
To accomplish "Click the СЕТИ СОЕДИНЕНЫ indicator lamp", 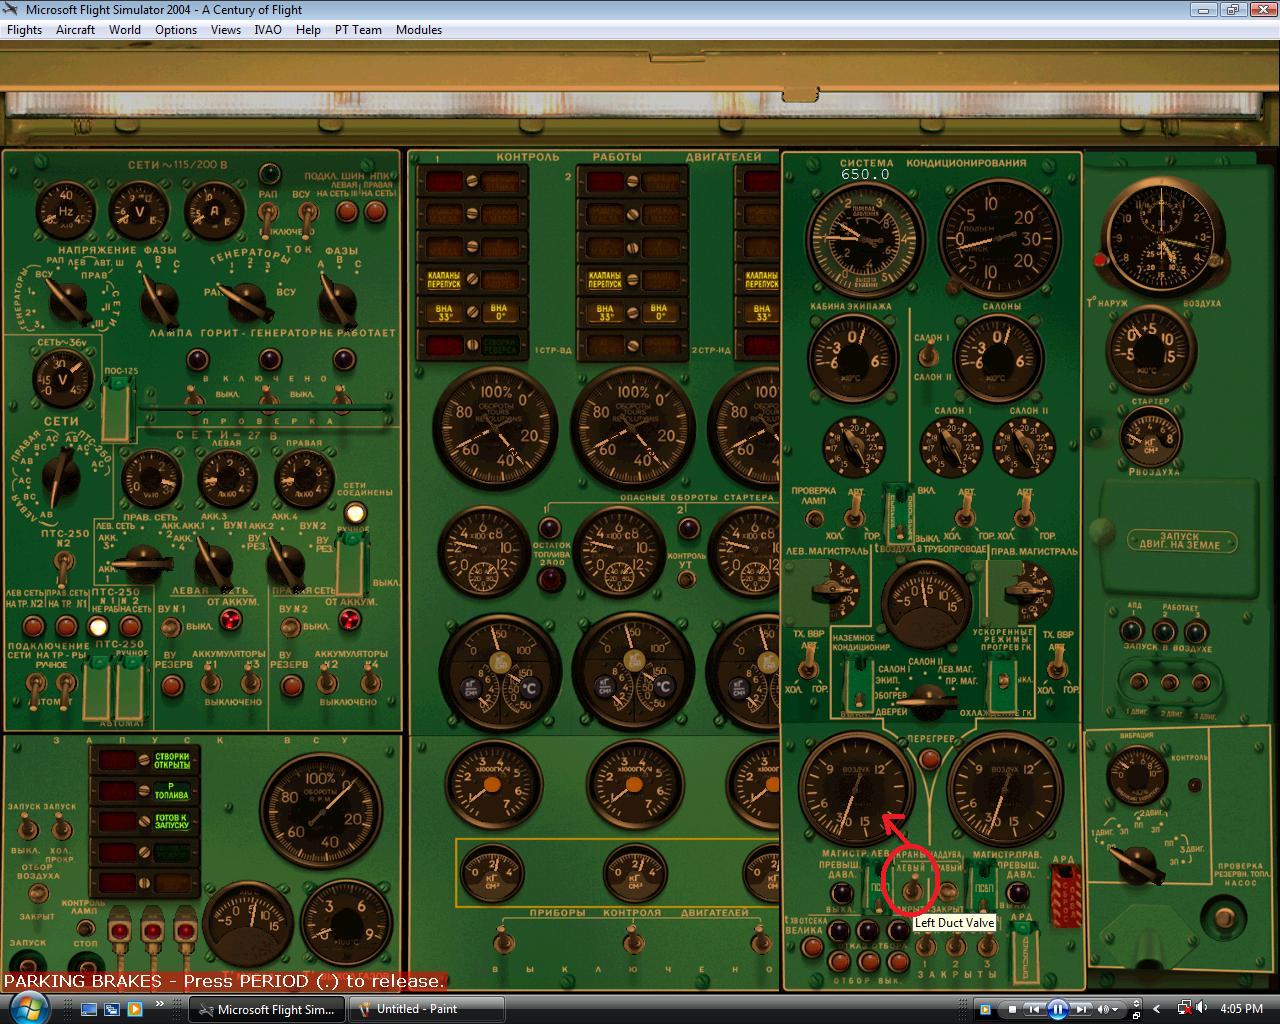I will click(354, 513).
